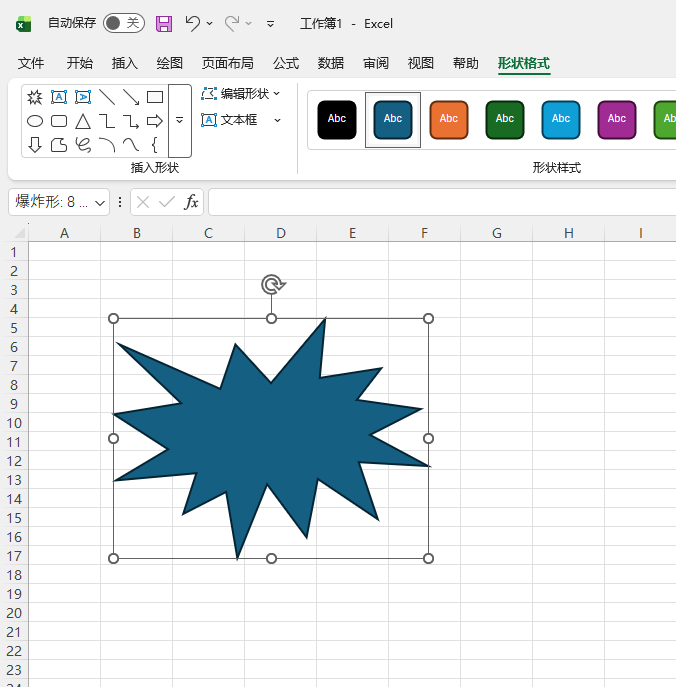The height and width of the screenshot is (687, 676).
Task: Switch to the 审阅 tab
Action: tap(376, 63)
